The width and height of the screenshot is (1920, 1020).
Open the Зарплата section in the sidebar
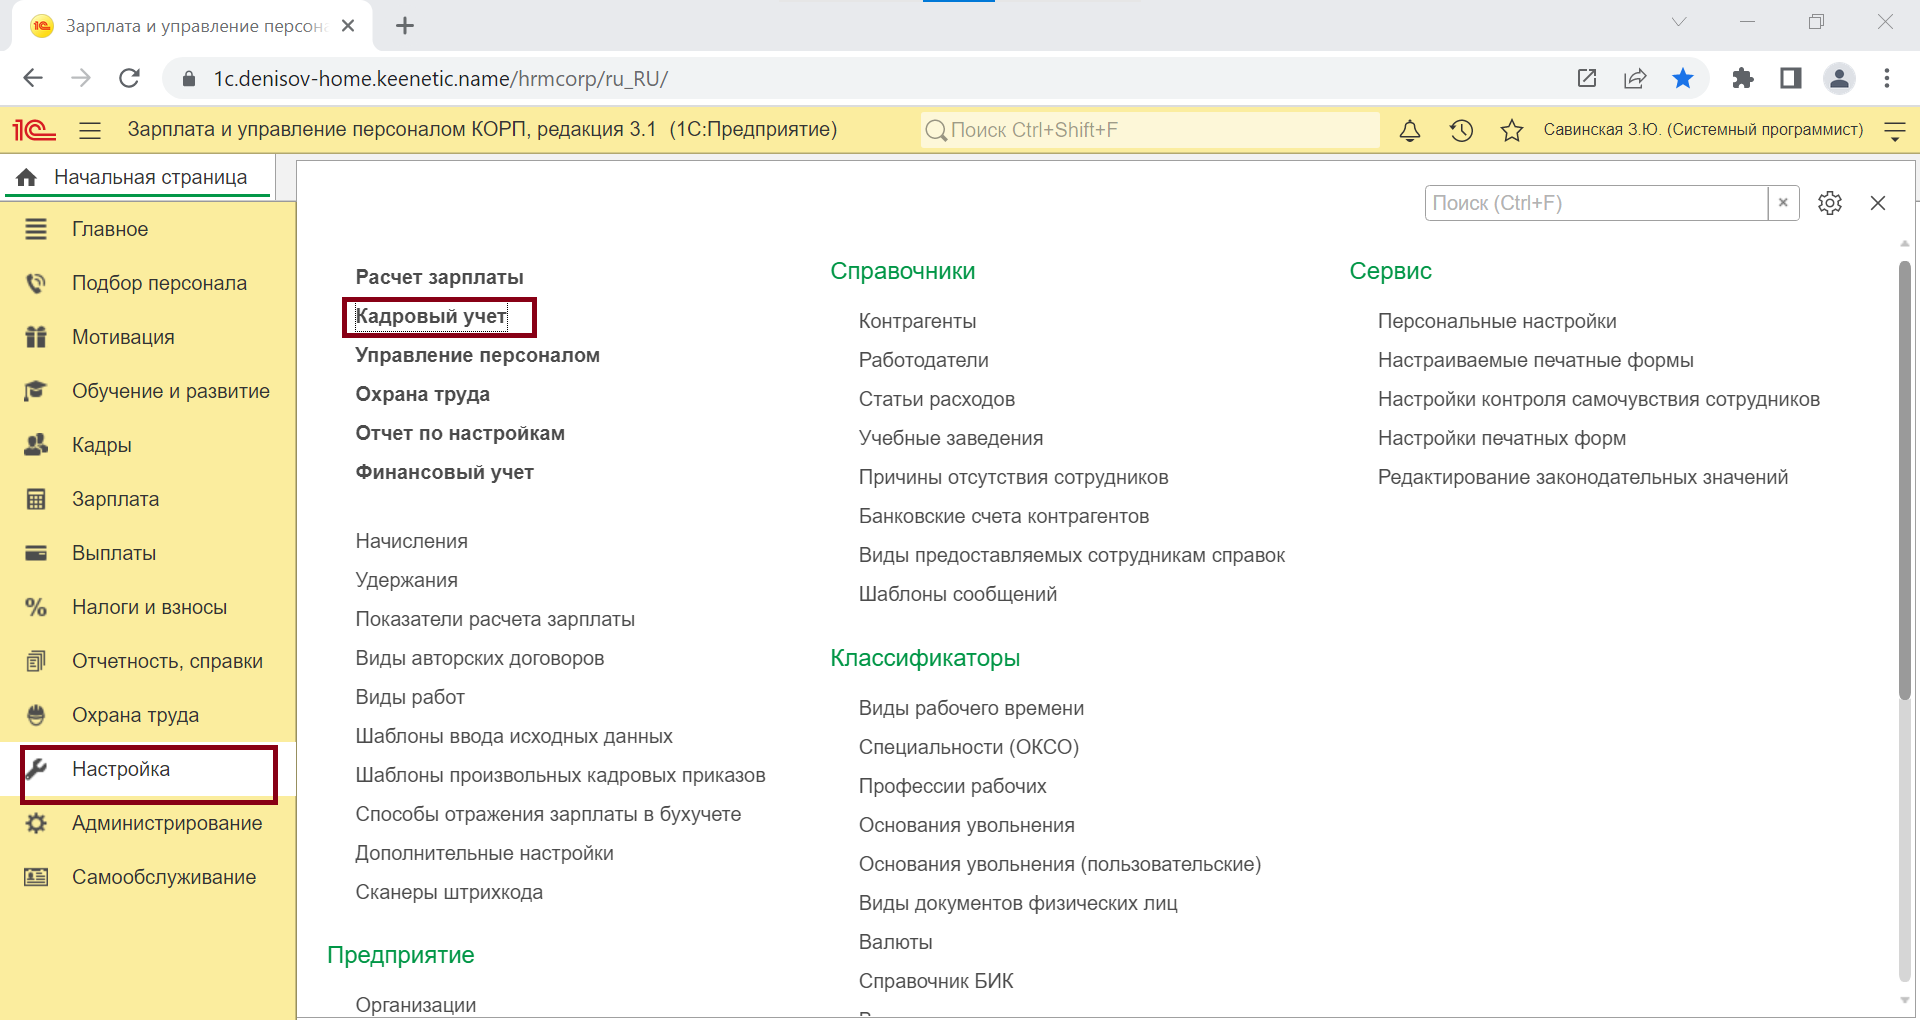[115, 499]
